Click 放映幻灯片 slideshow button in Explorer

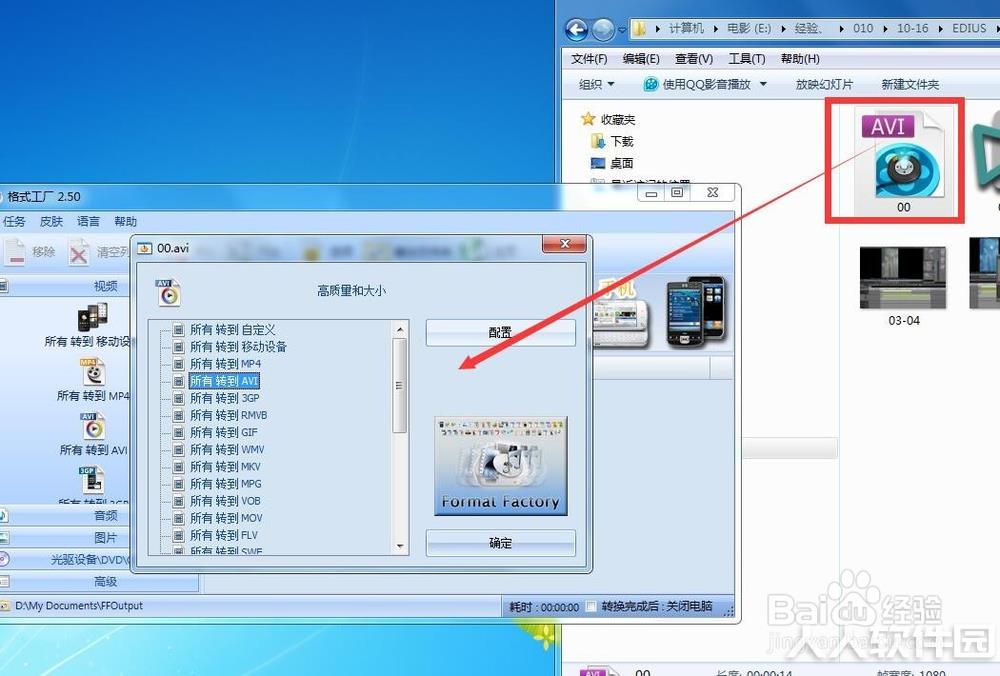pos(824,84)
